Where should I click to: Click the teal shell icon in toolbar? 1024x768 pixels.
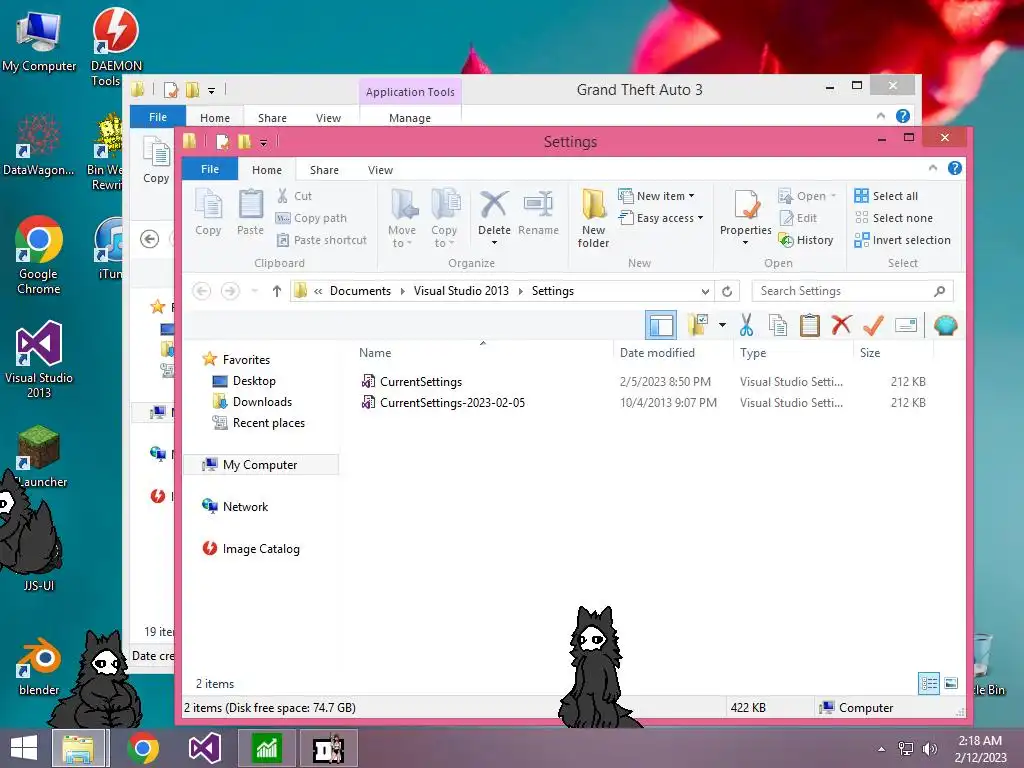tap(946, 325)
